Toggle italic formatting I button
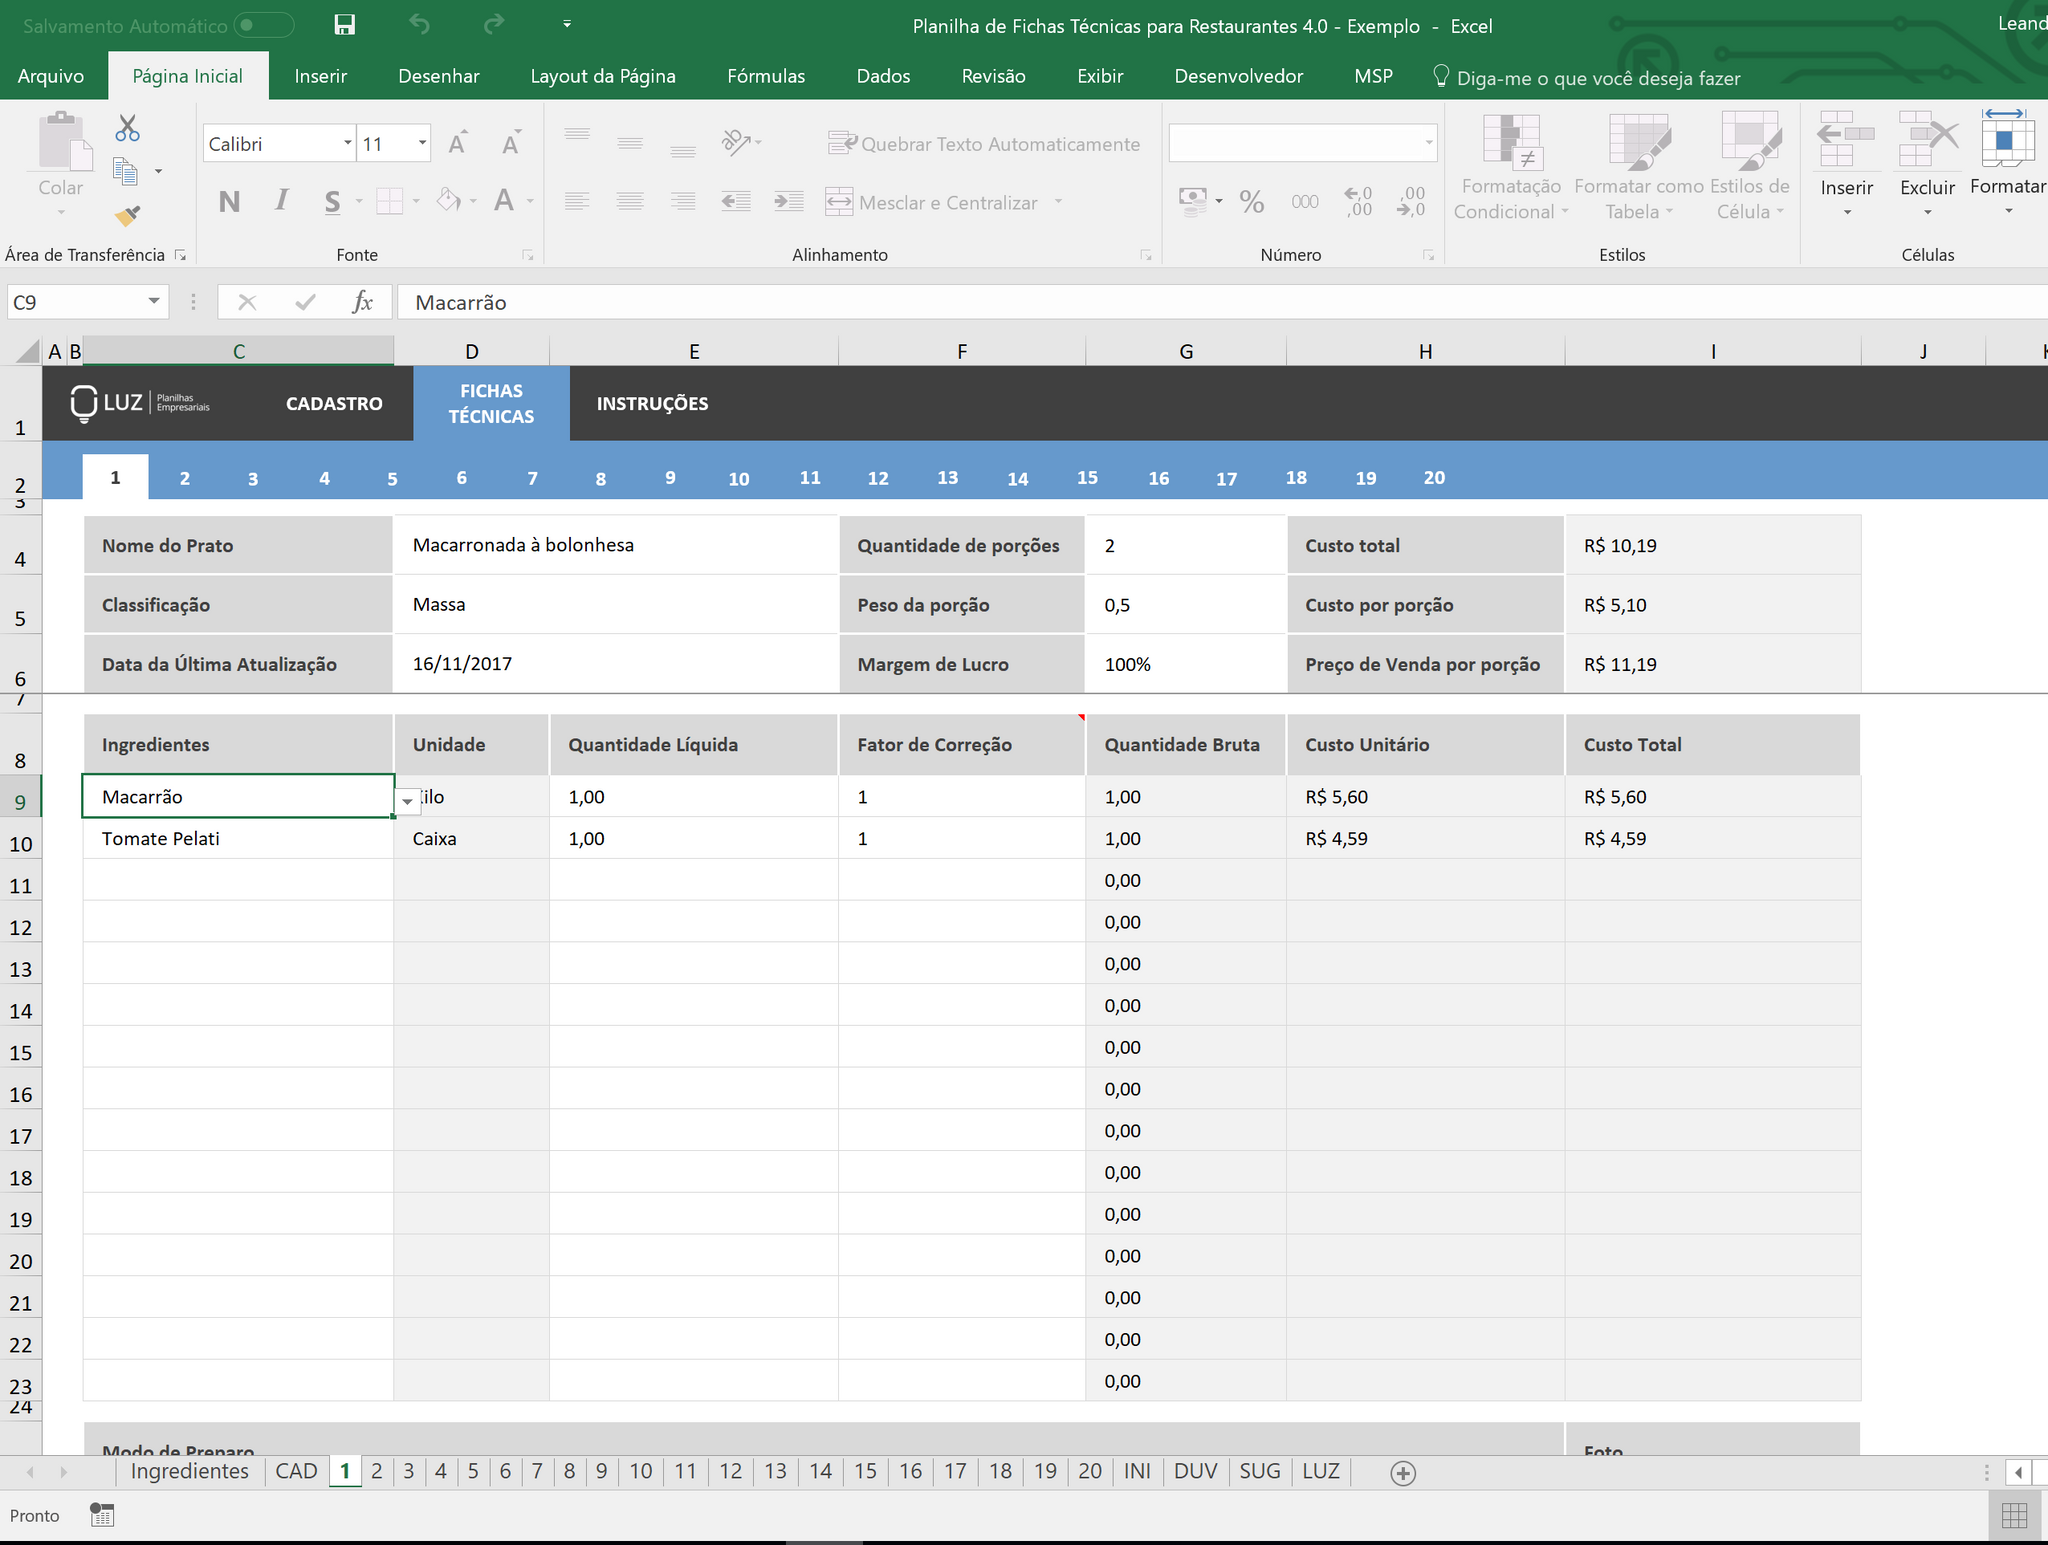This screenshot has width=2048, height=1545. pos(282,202)
